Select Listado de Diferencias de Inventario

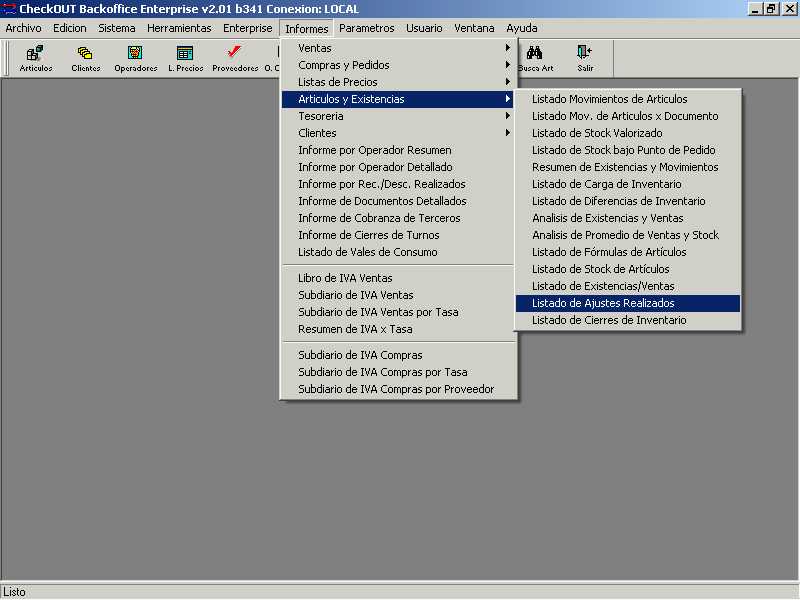point(628,201)
